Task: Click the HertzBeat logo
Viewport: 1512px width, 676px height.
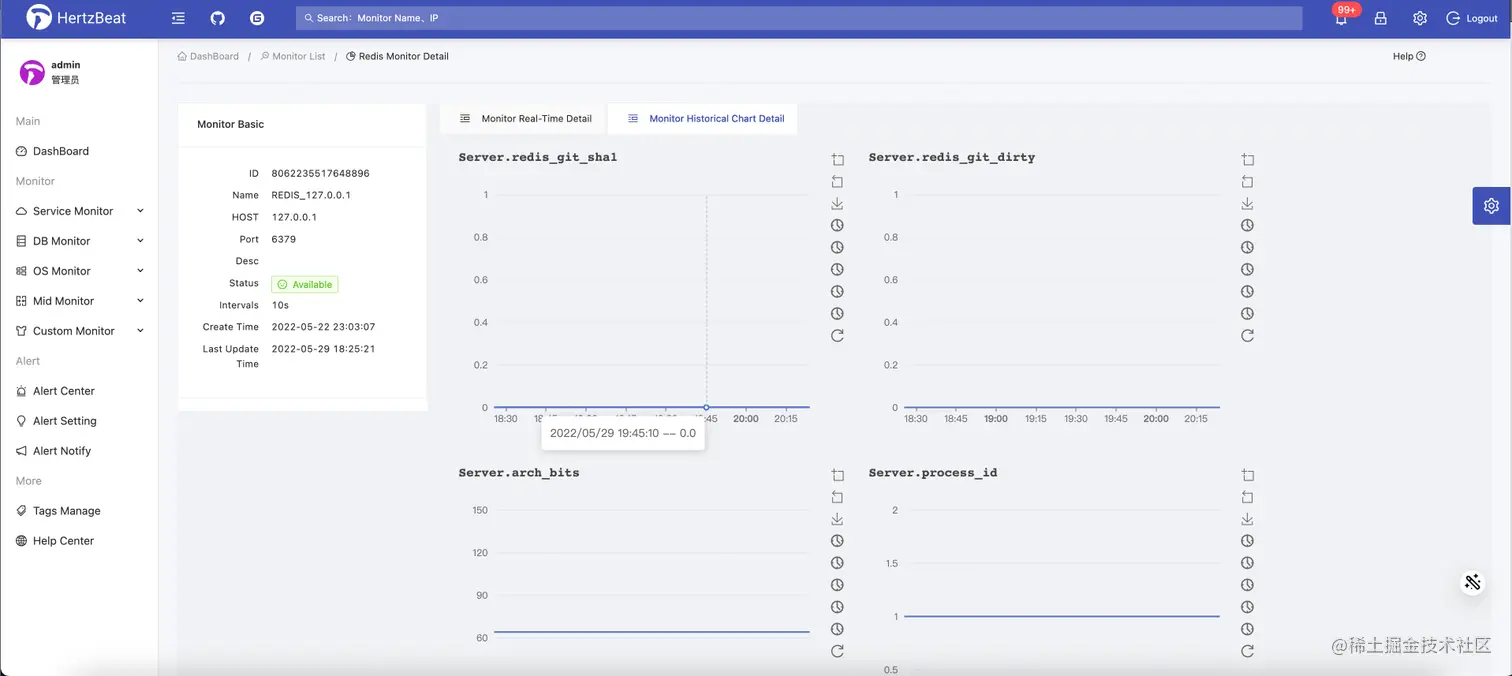Action: coord(76,17)
